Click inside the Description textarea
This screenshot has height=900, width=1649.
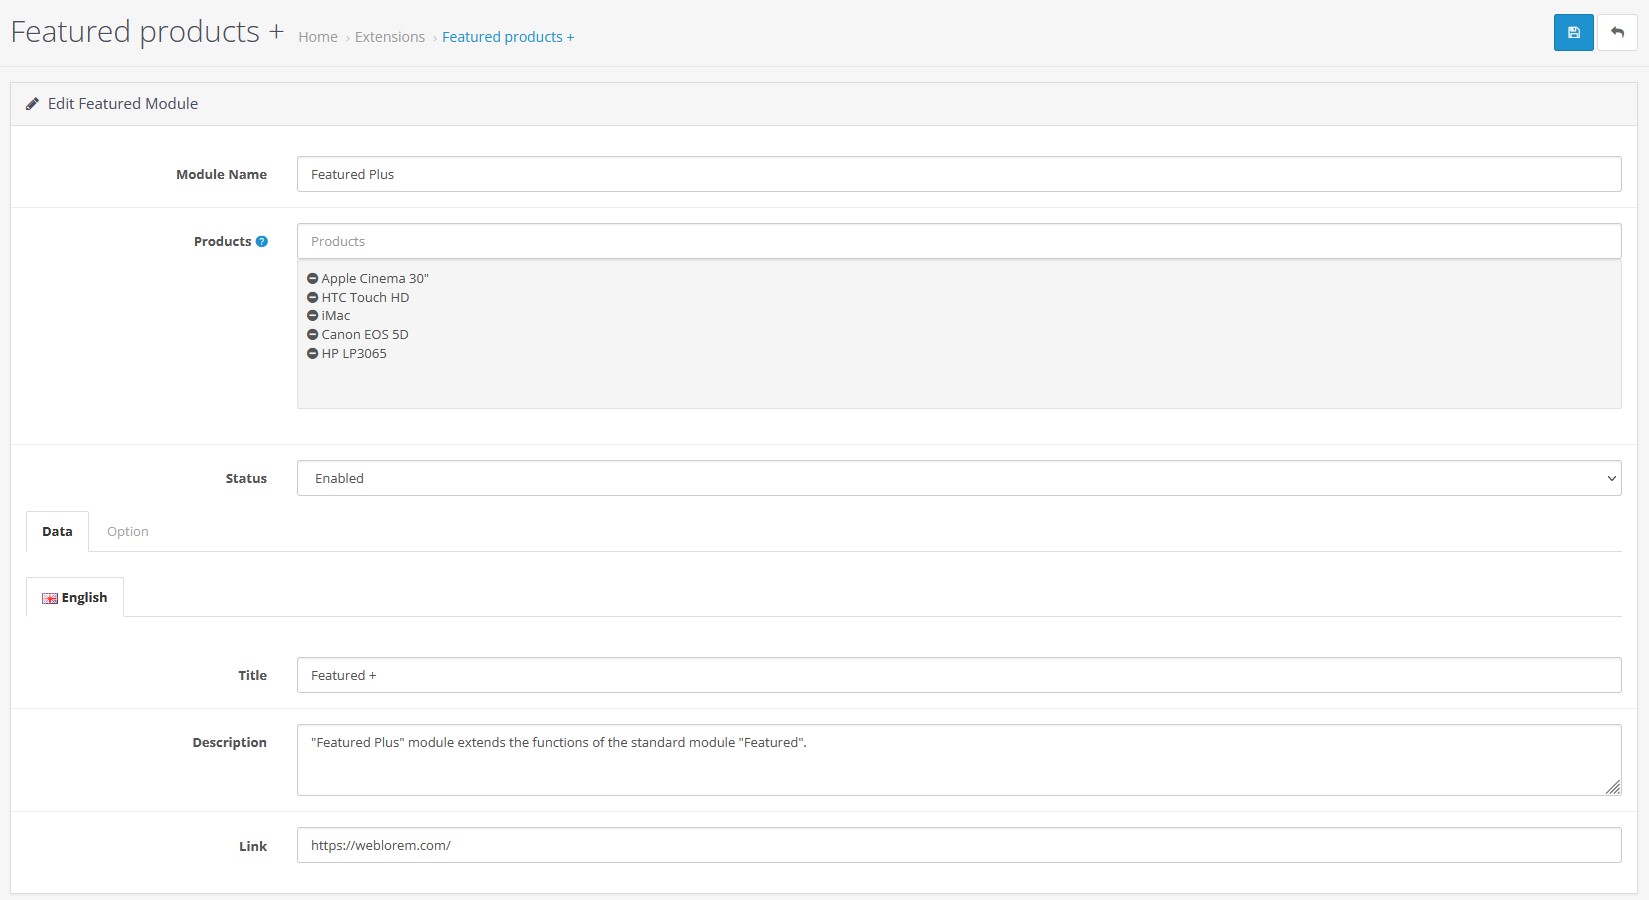tap(958, 760)
